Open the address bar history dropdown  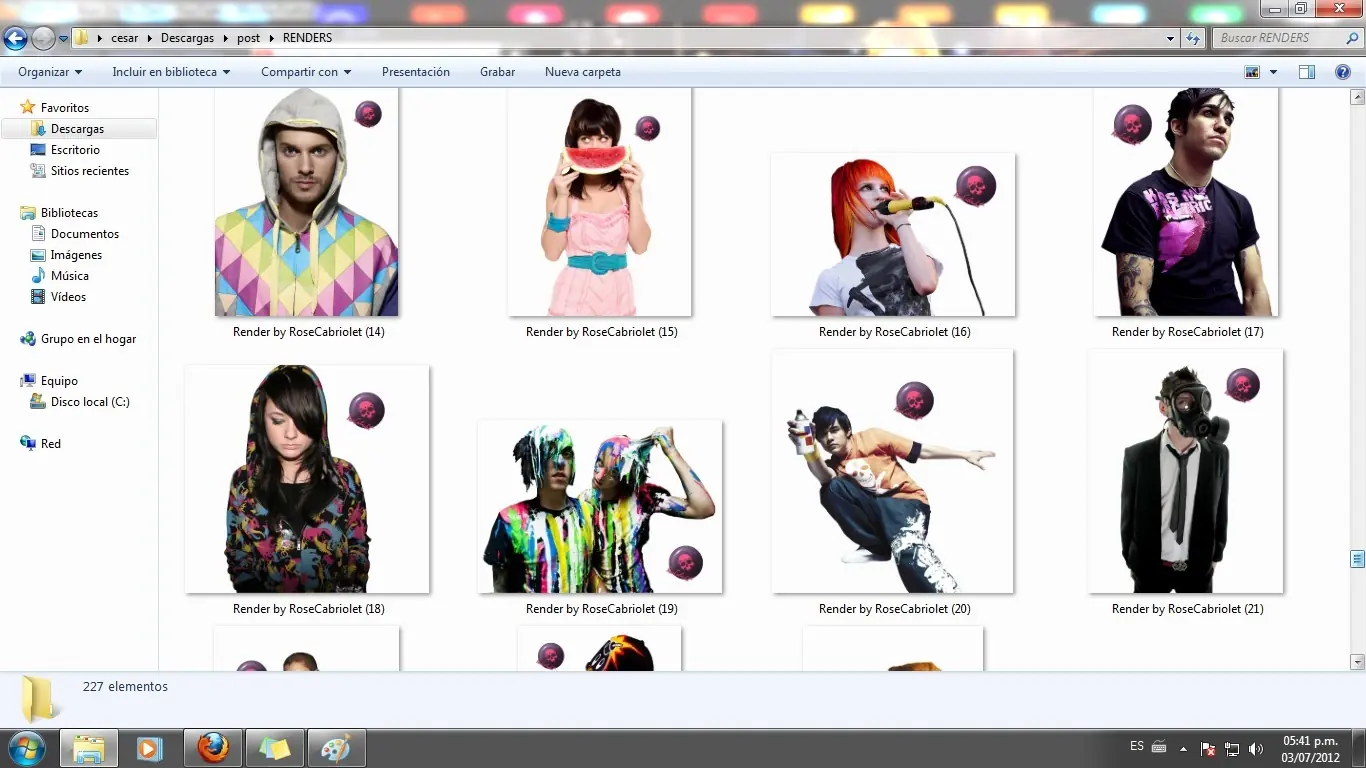[x=1171, y=38]
